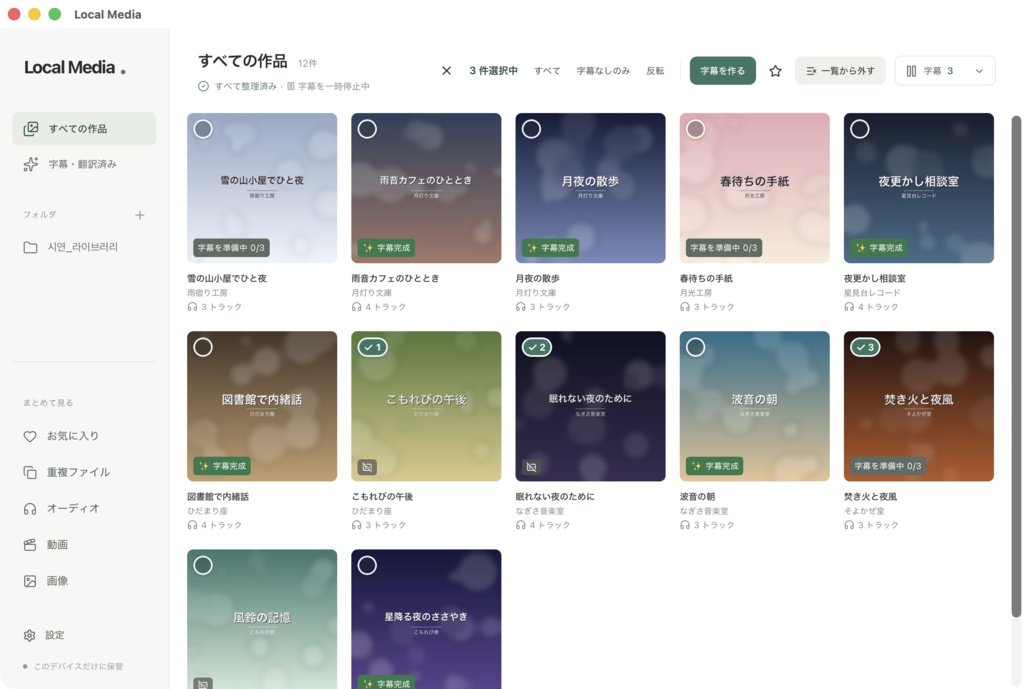Click the check circle status icon under title
This screenshot has height=689, width=1024.
(x=203, y=86)
